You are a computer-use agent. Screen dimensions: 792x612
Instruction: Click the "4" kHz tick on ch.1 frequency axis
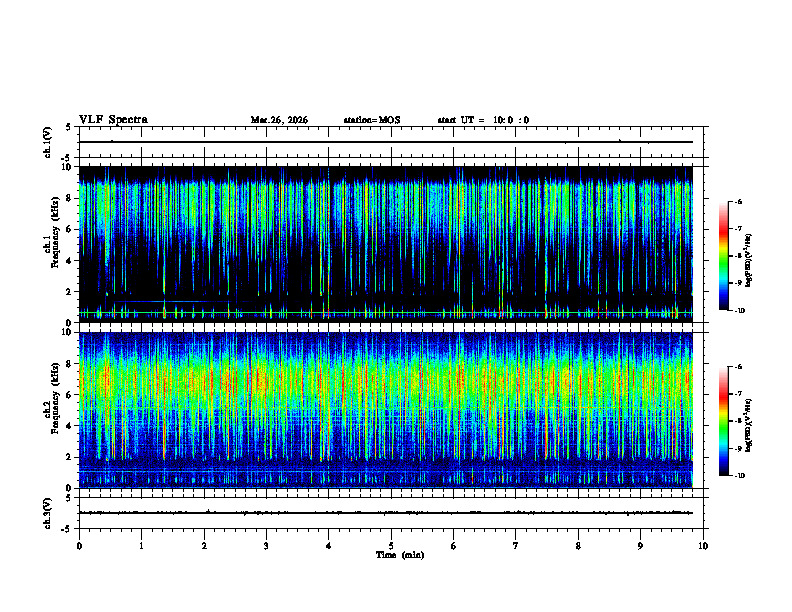[70, 260]
